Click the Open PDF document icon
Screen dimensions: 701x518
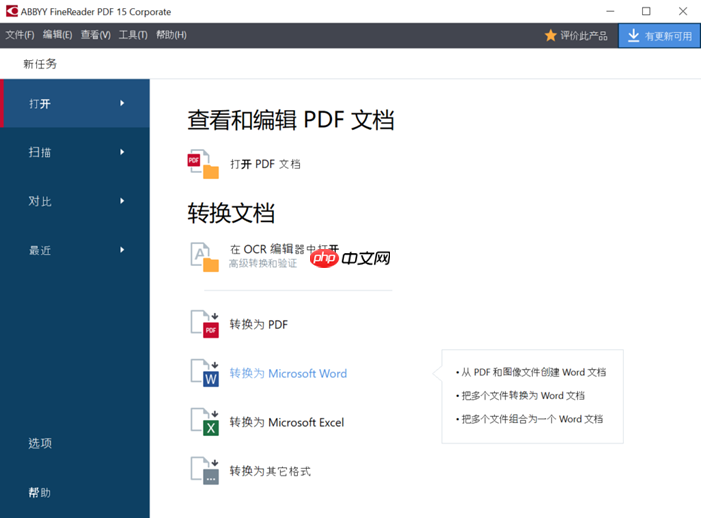tap(203, 164)
